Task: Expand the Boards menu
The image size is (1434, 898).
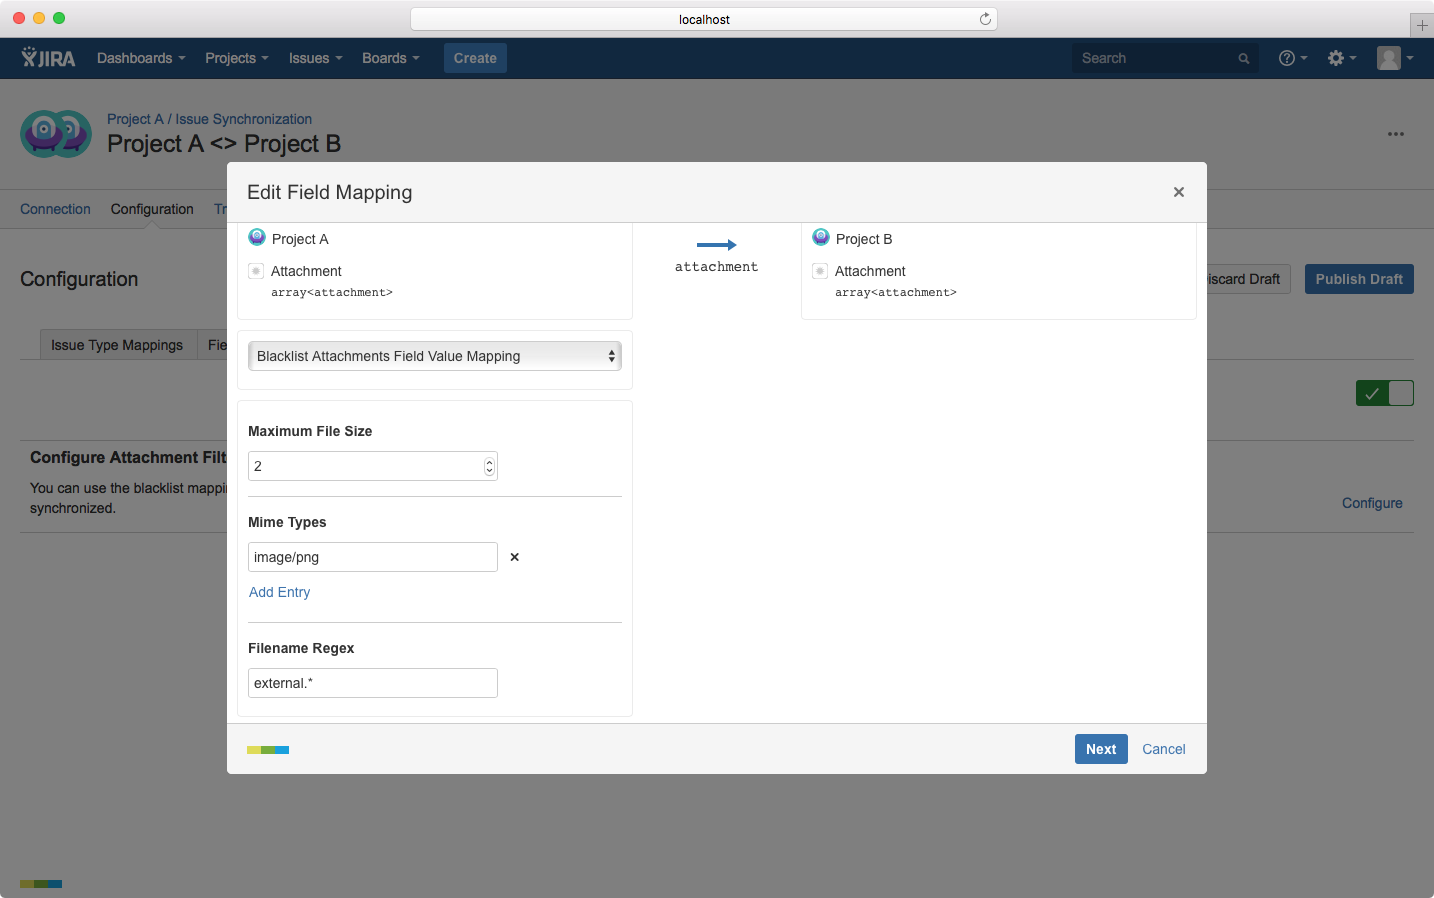Action: pos(390,58)
